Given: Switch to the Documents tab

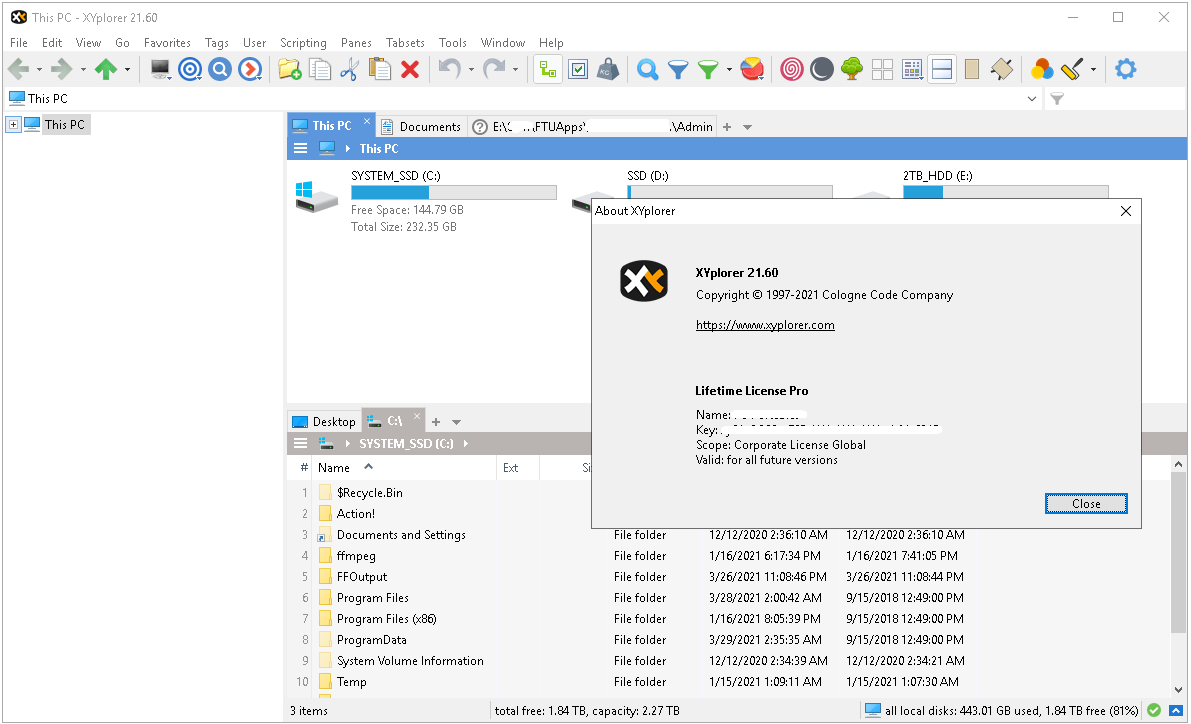Looking at the screenshot, I should point(422,126).
